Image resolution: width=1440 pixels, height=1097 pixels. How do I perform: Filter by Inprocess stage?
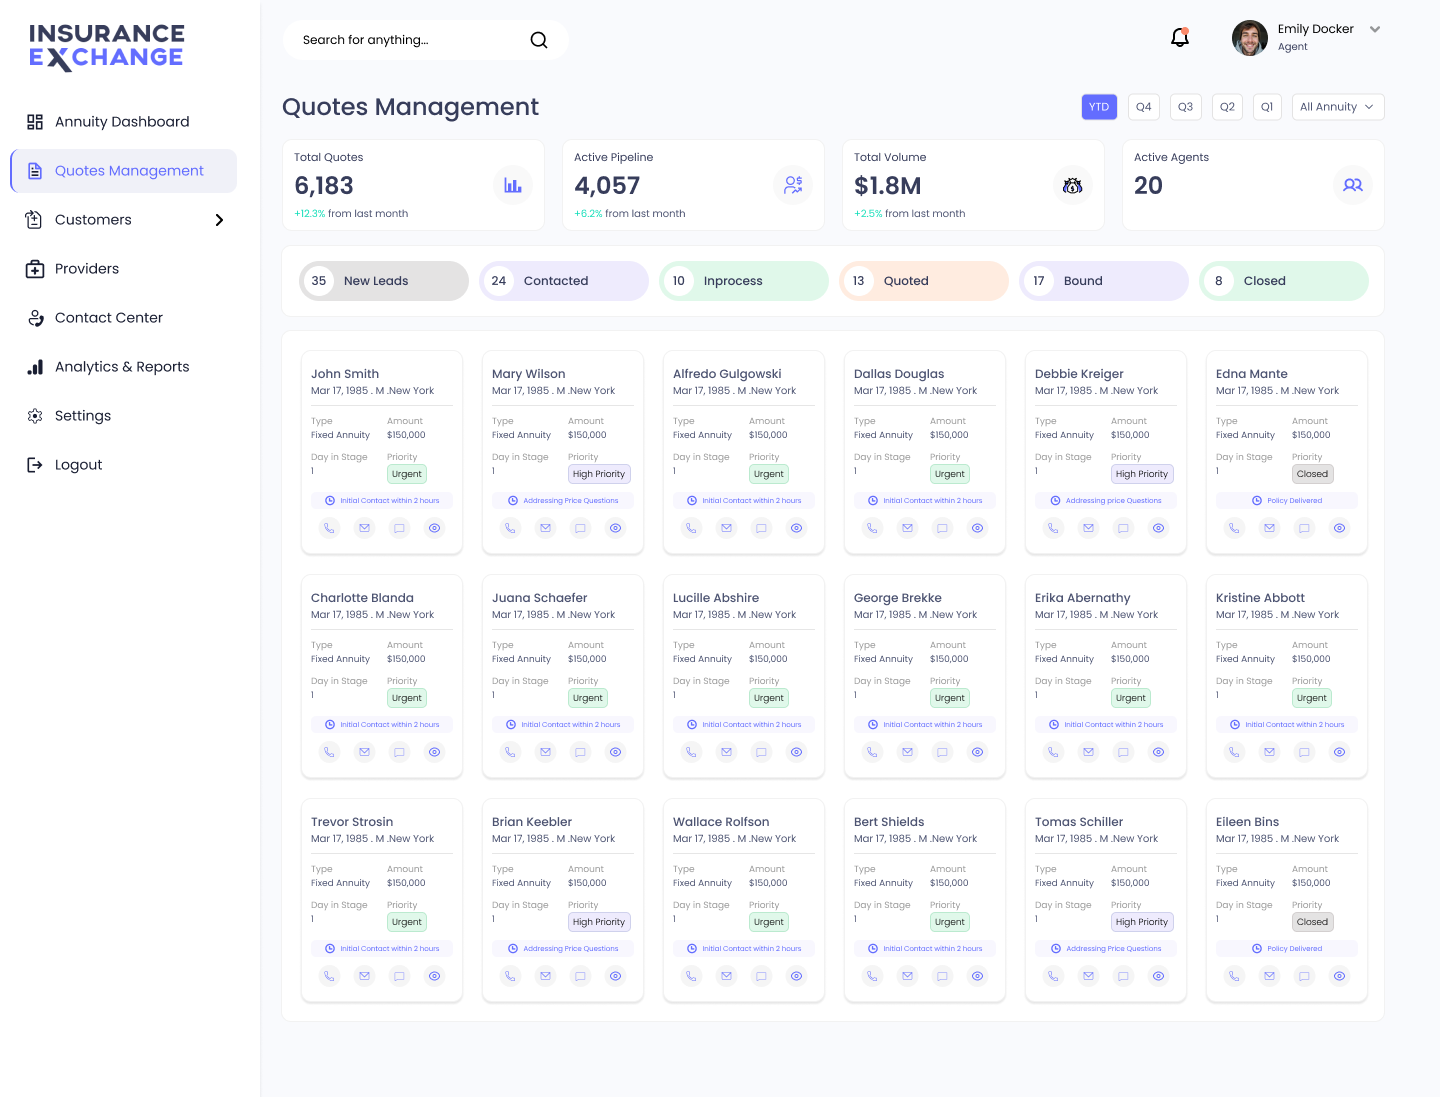point(744,281)
